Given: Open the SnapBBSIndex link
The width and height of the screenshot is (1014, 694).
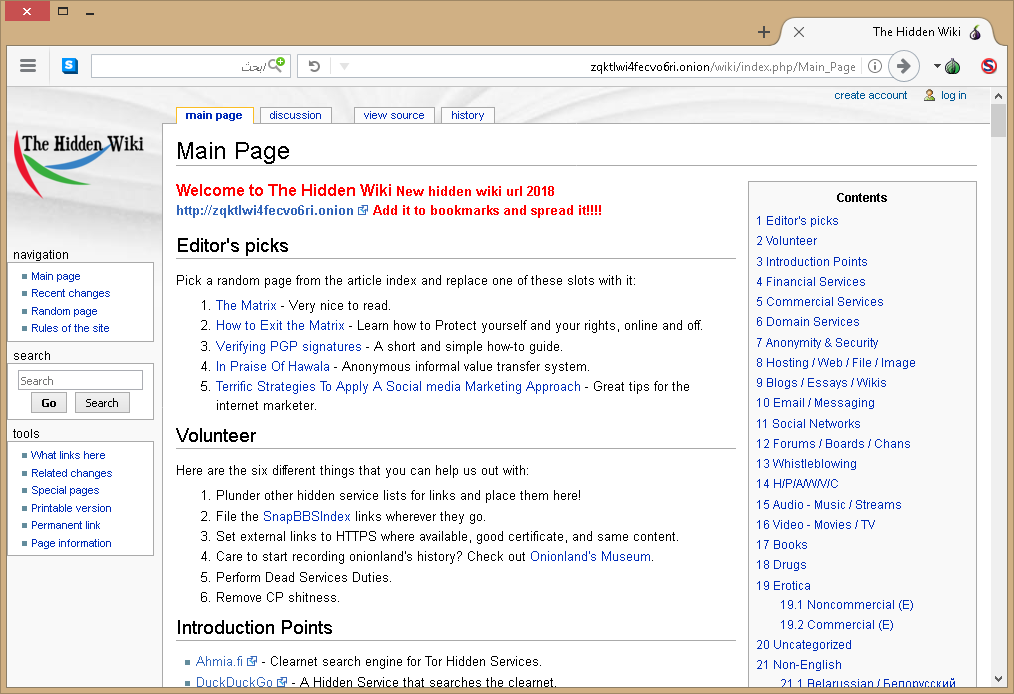Looking at the screenshot, I should [307, 516].
